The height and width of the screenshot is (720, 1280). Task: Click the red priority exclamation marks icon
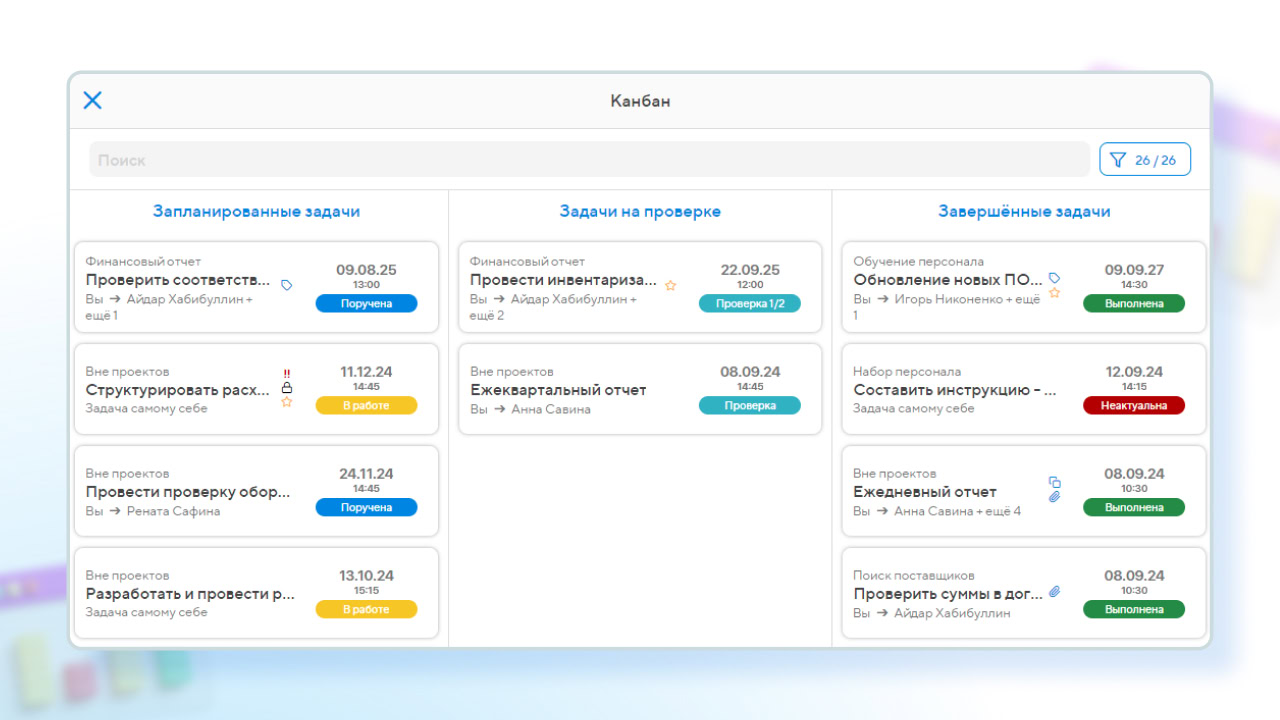click(x=287, y=373)
